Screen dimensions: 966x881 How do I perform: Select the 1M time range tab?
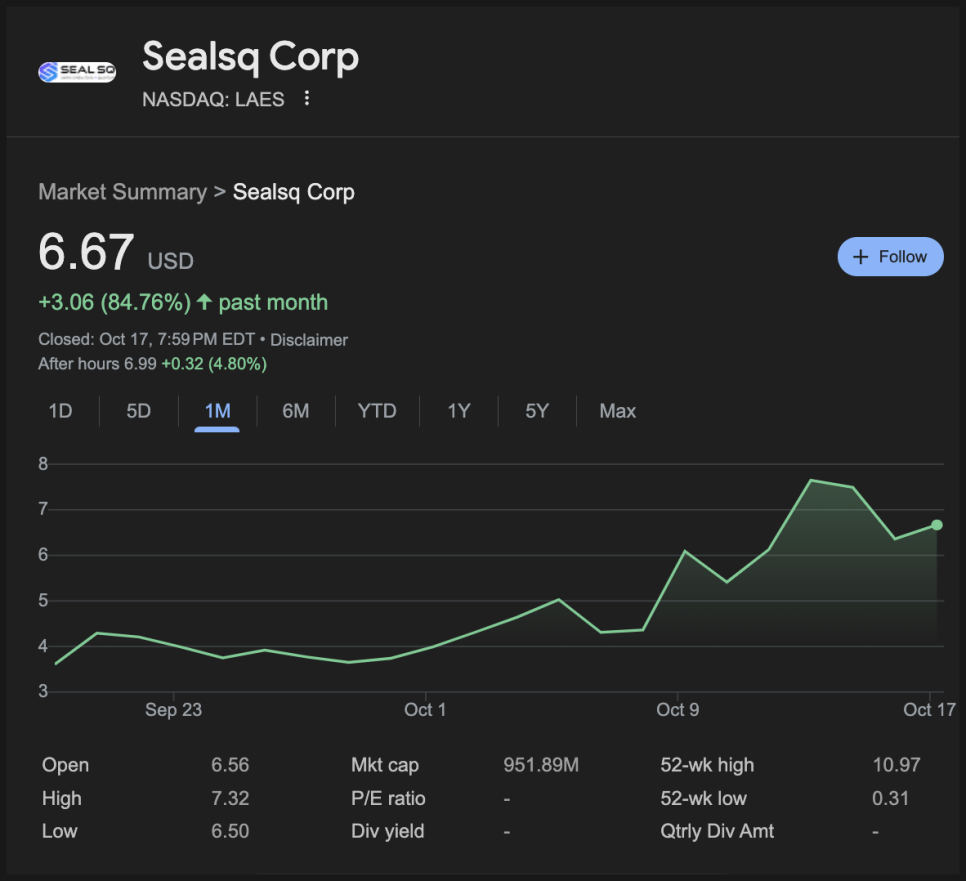click(217, 411)
